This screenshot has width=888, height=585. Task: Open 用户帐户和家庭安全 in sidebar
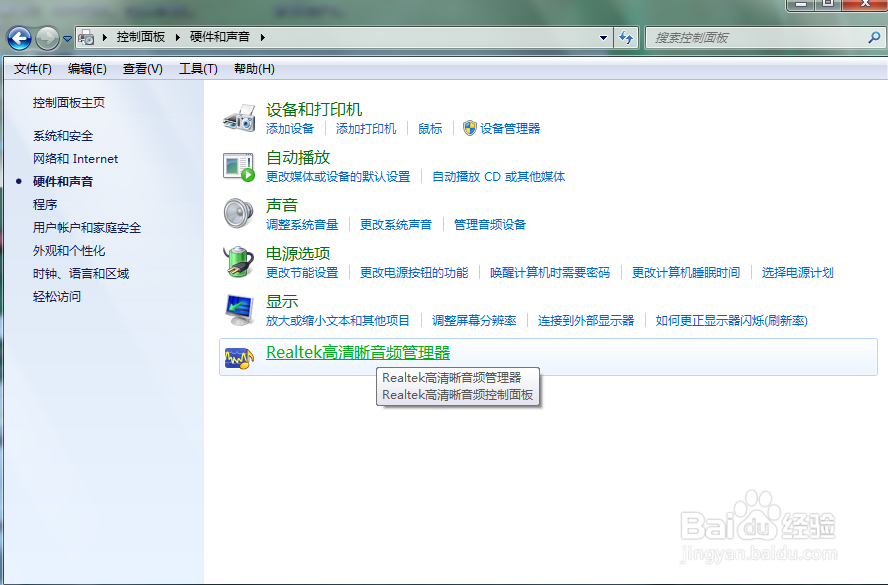[x=87, y=228]
